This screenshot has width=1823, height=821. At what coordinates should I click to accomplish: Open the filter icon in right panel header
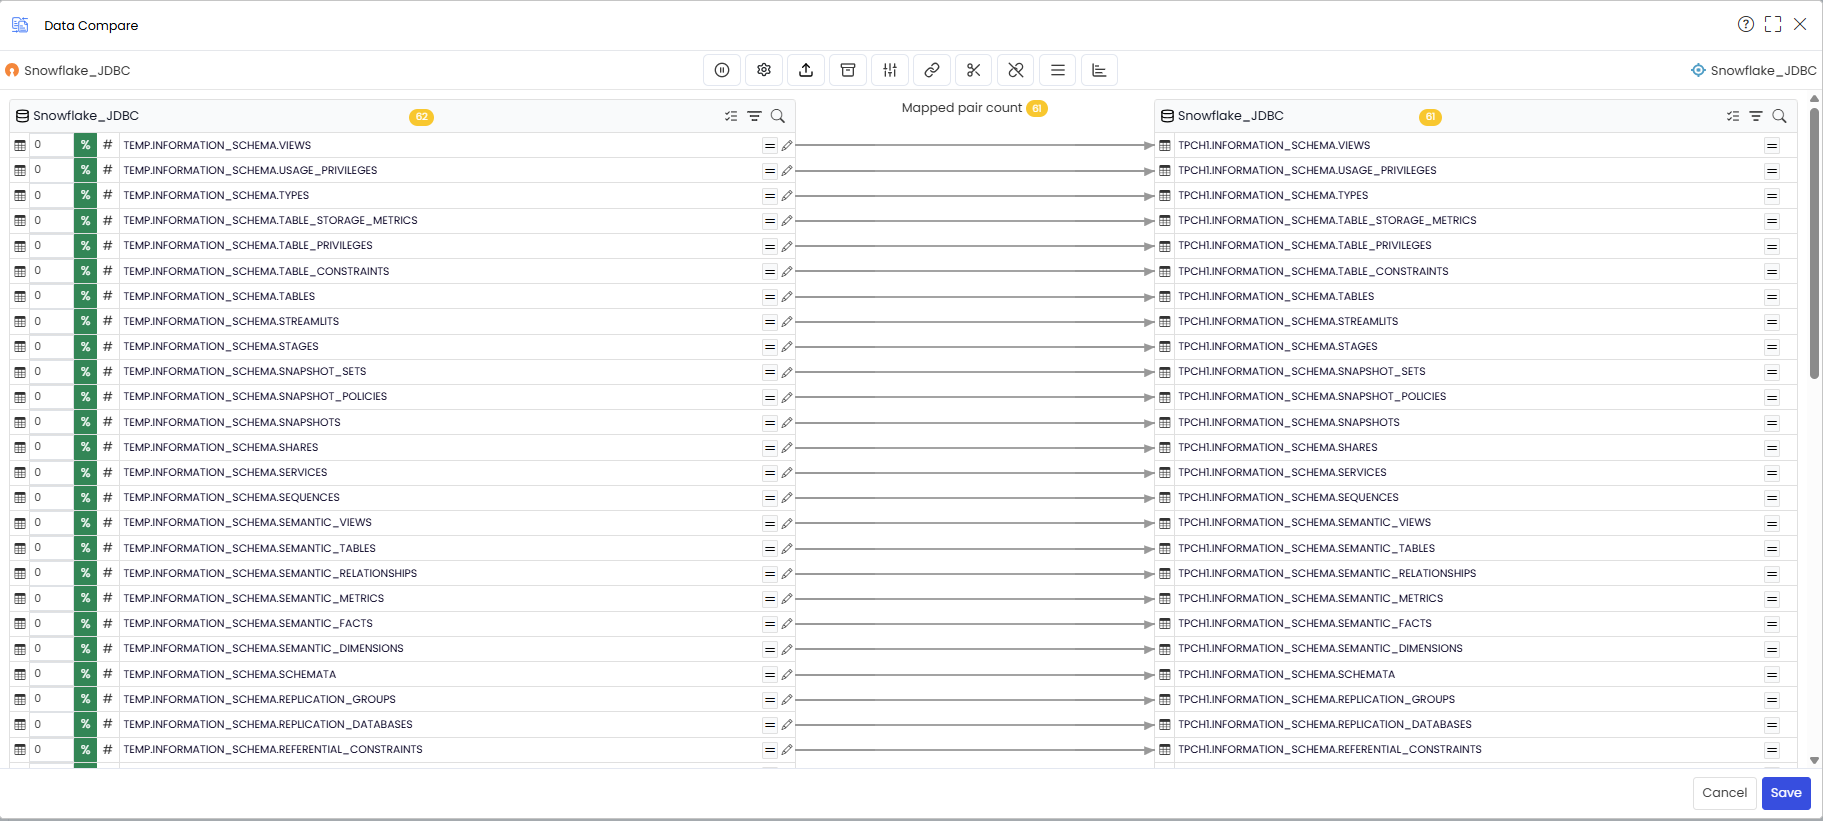click(x=1756, y=116)
